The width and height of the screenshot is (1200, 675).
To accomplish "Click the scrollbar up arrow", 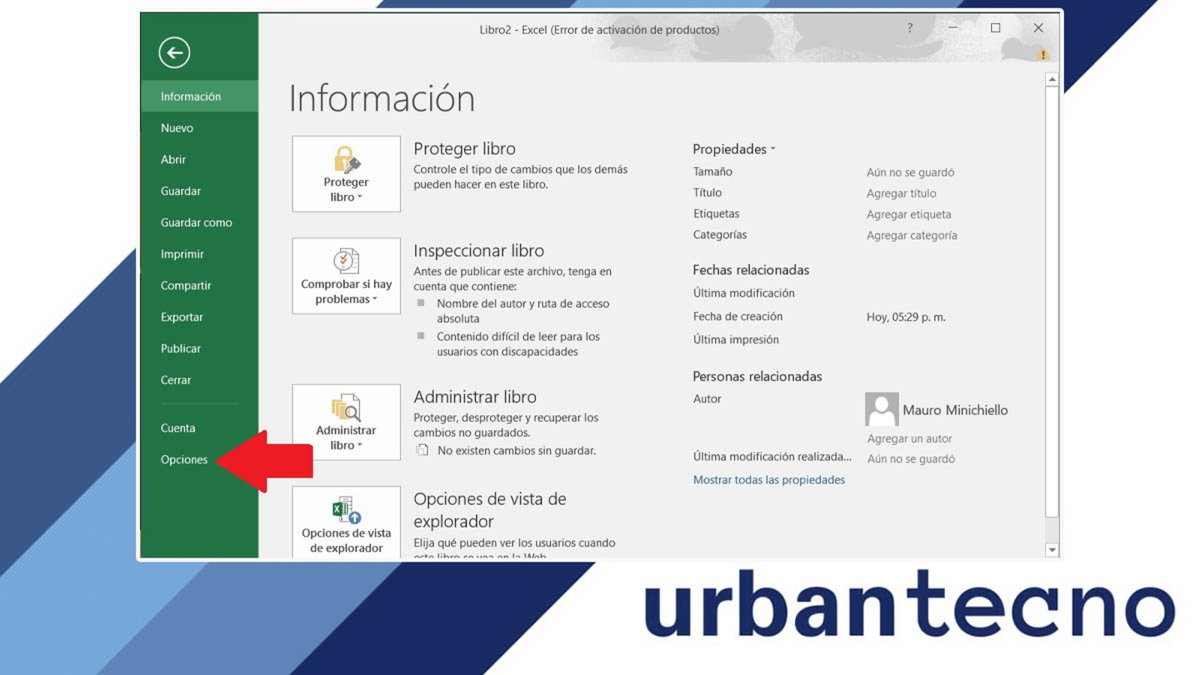I will (1052, 79).
